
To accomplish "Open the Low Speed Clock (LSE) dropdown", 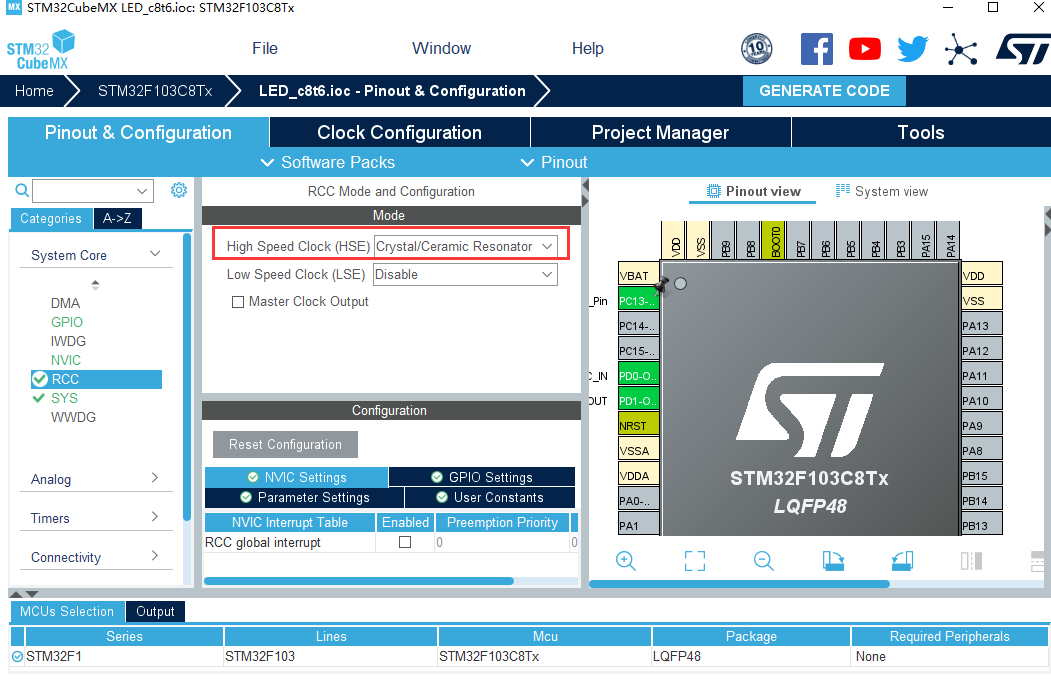I will click(465, 274).
